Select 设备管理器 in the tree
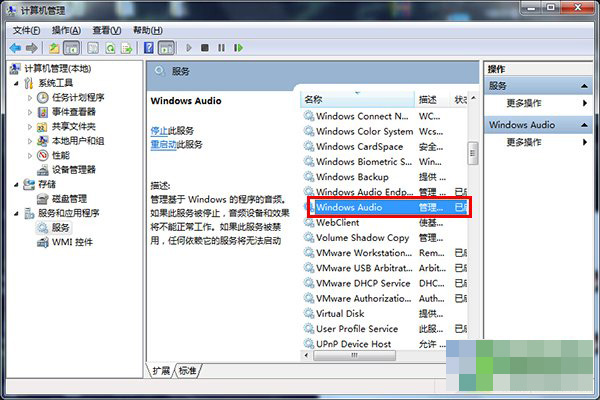Image resolution: width=600 pixels, height=400 pixels. [x=73, y=170]
